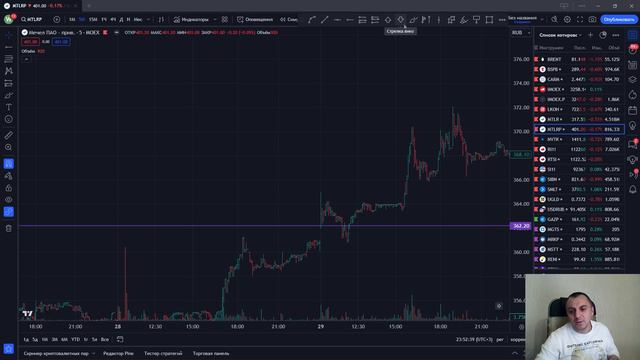Click the bar Replay (Симулятор) button
Viewport: 640px width, 360px height.
pos(289,20)
